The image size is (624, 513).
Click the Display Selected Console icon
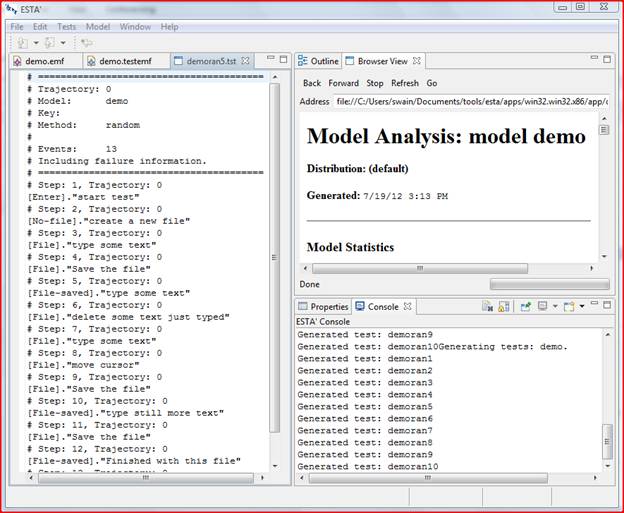tap(540, 306)
